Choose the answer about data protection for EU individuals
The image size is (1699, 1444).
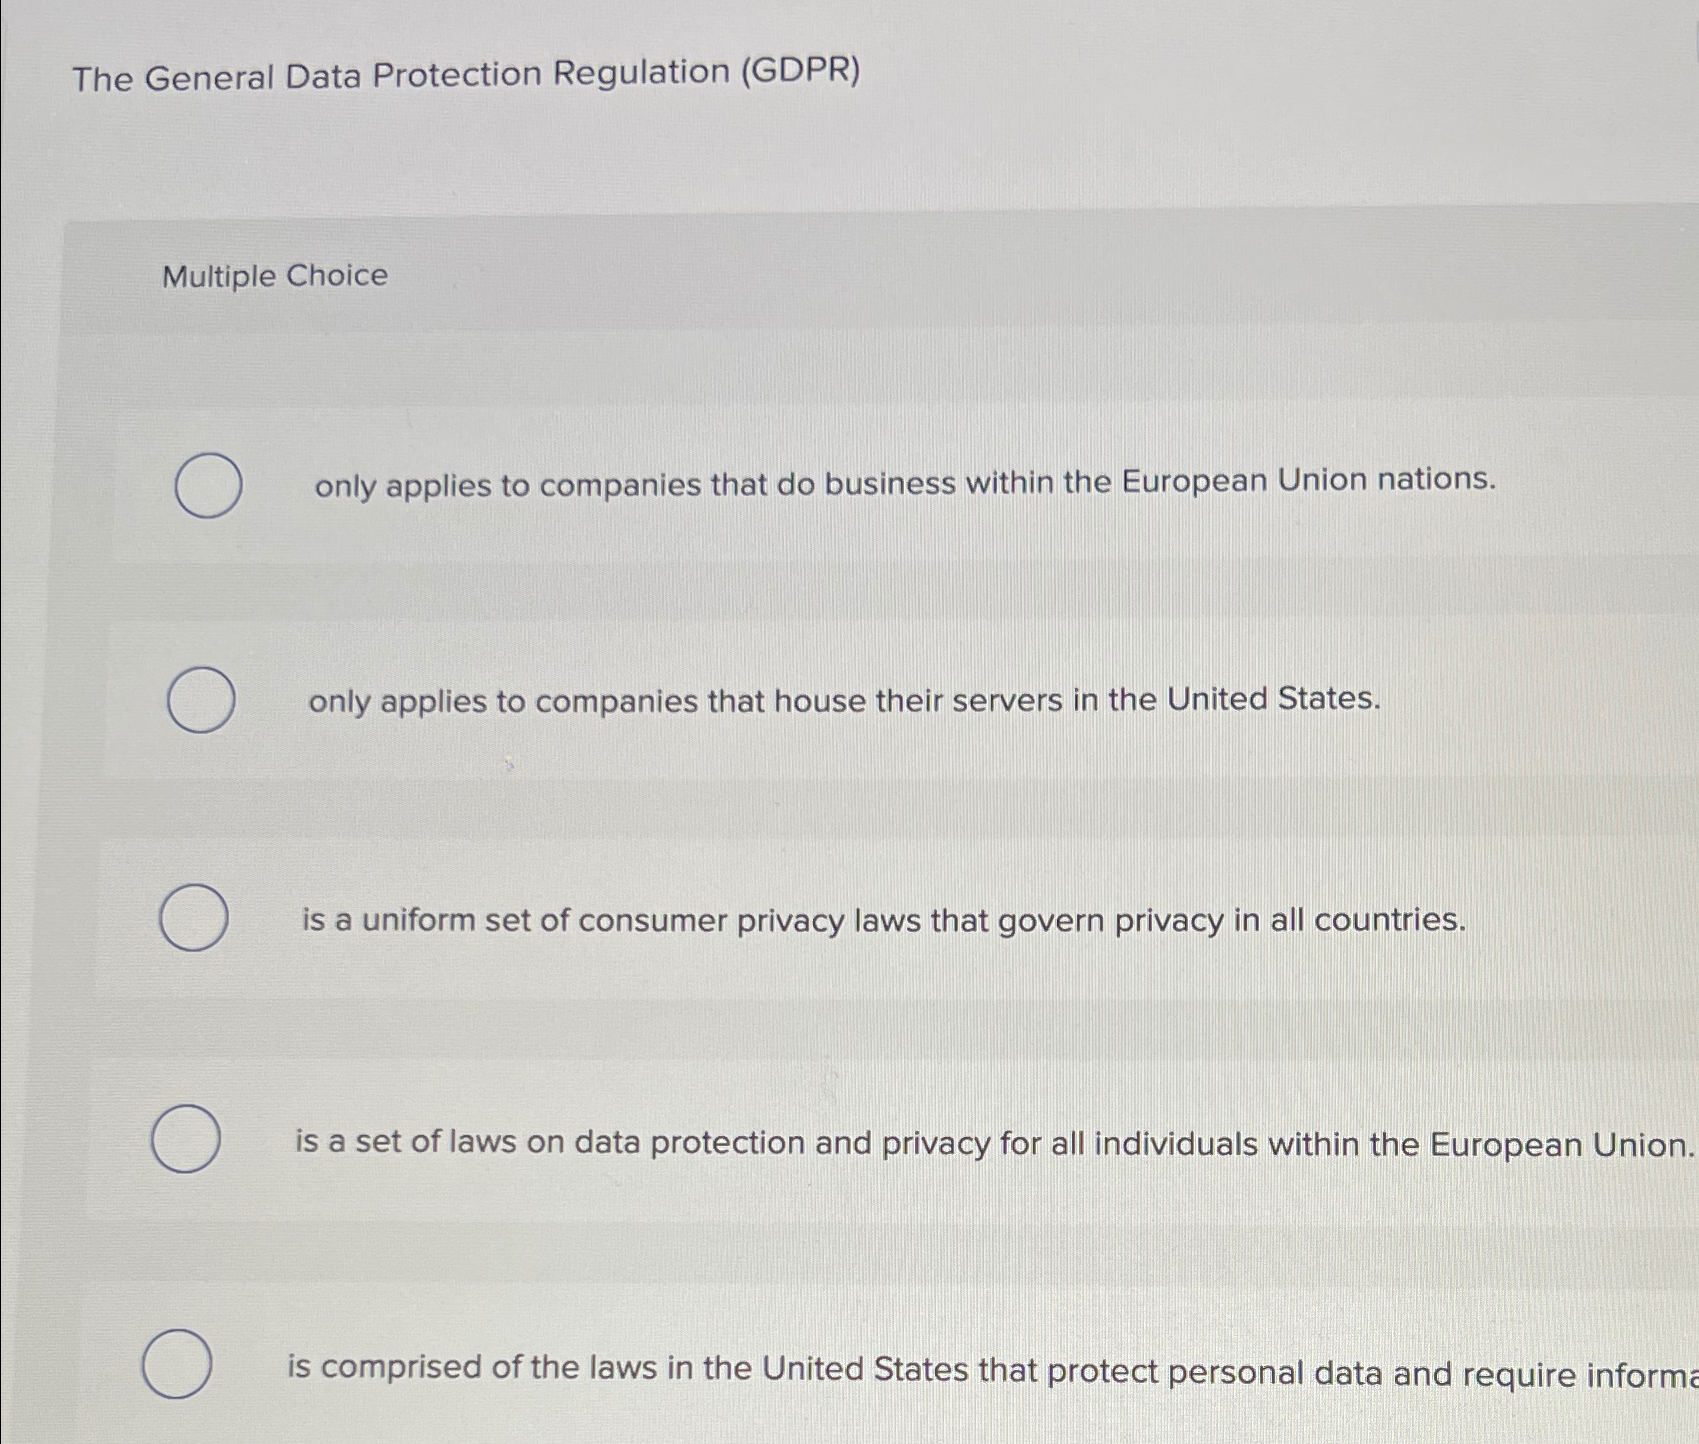pos(992,1143)
